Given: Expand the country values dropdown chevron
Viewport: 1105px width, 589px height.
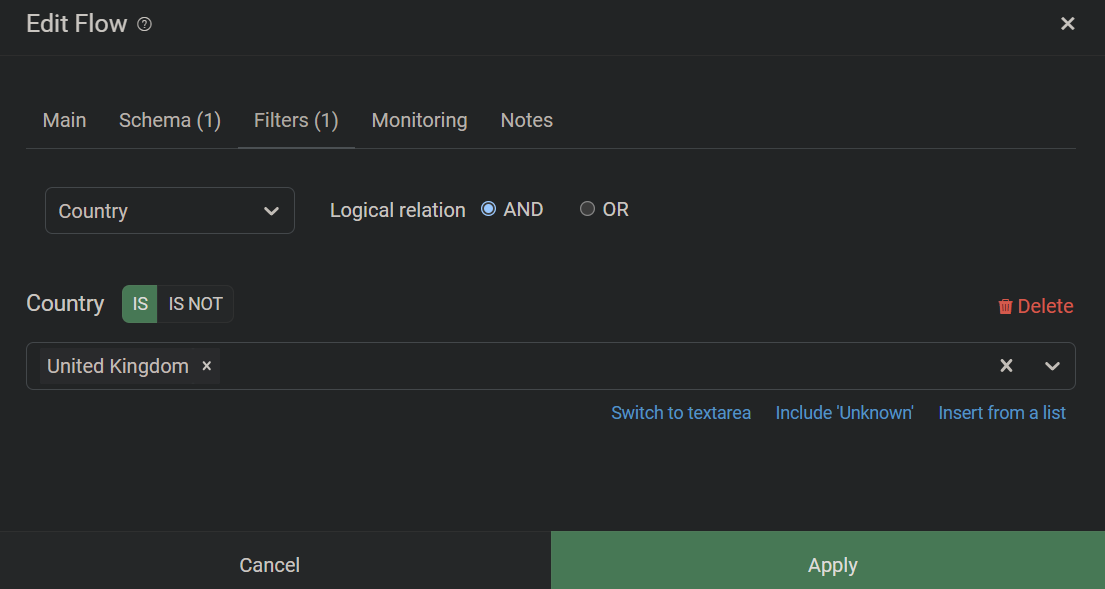Looking at the screenshot, I should click(1052, 366).
